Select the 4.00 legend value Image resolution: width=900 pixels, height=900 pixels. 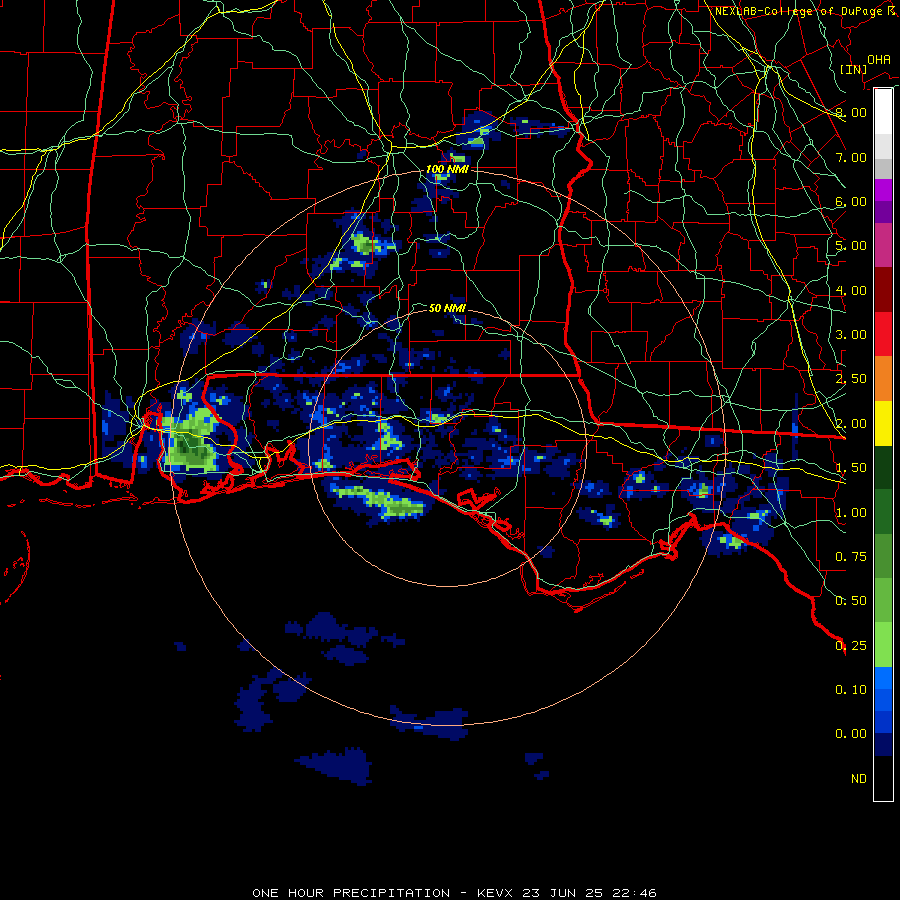[x=851, y=290]
